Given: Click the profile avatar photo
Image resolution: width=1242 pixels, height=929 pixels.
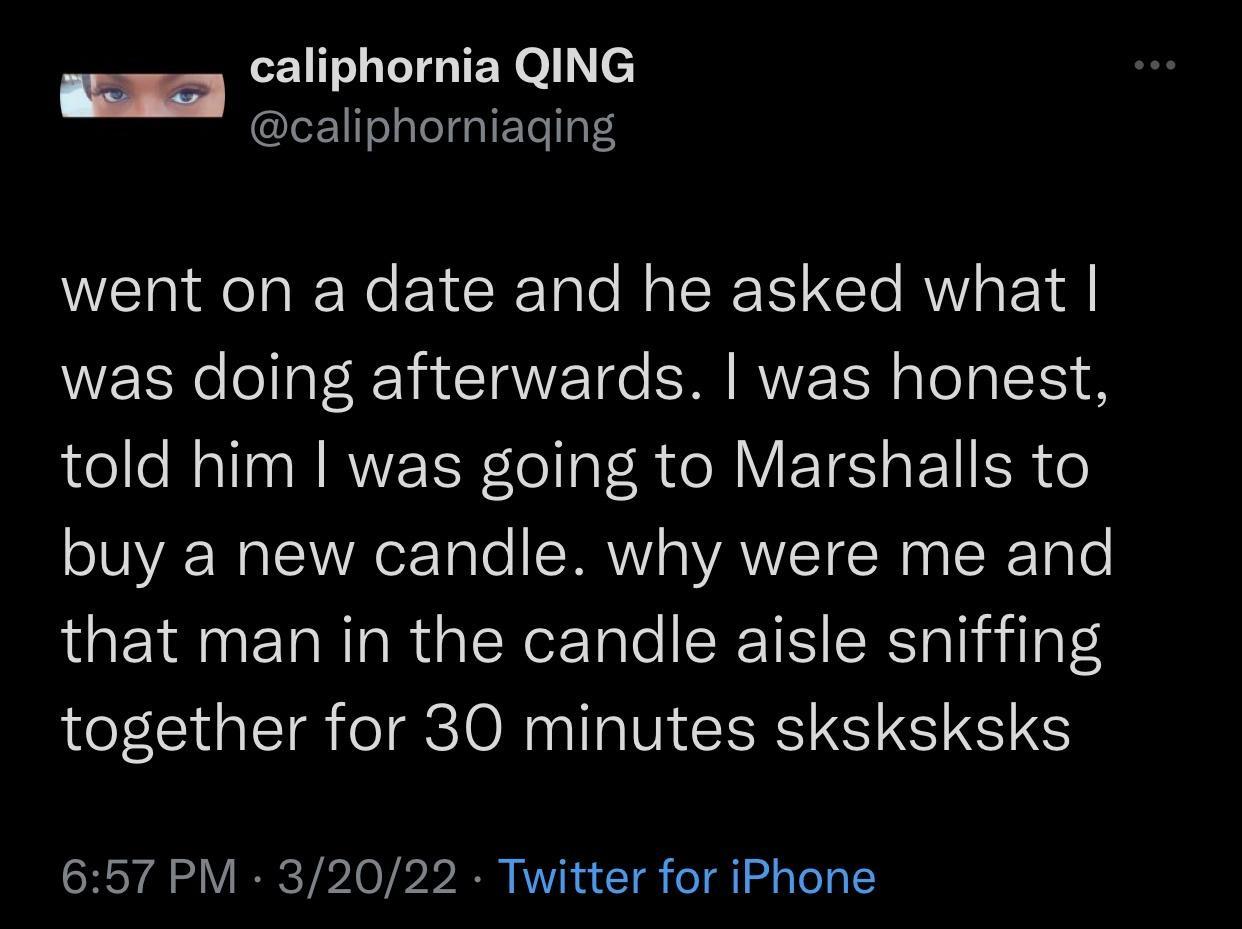Looking at the screenshot, I should click(143, 95).
